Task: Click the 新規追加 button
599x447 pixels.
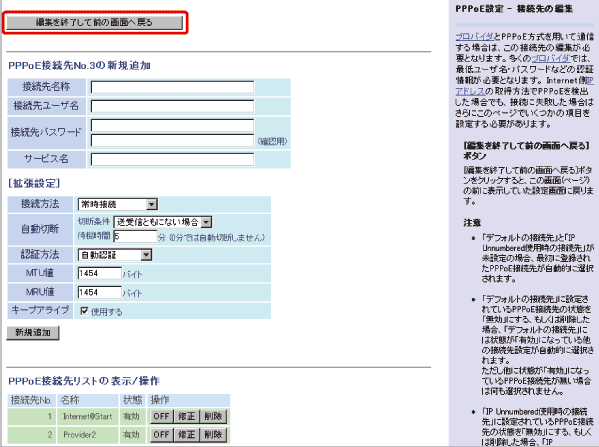Action: pos(33,332)
